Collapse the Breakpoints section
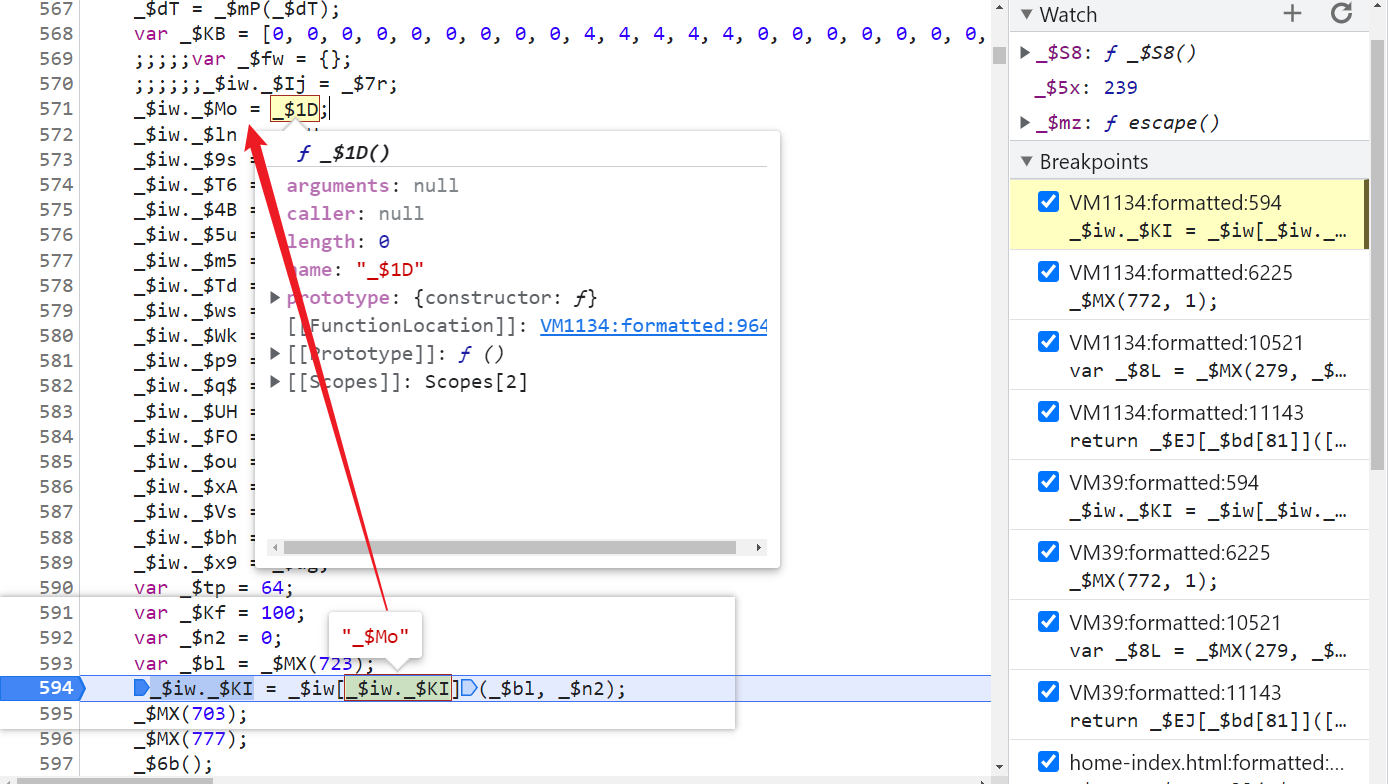This screenshot has width=1388, height=784. (1026, 162)
